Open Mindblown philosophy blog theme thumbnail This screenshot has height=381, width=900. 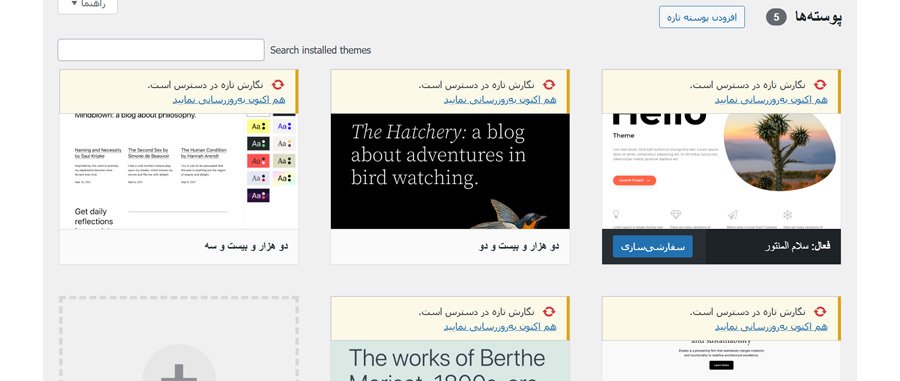click(179, 171)
